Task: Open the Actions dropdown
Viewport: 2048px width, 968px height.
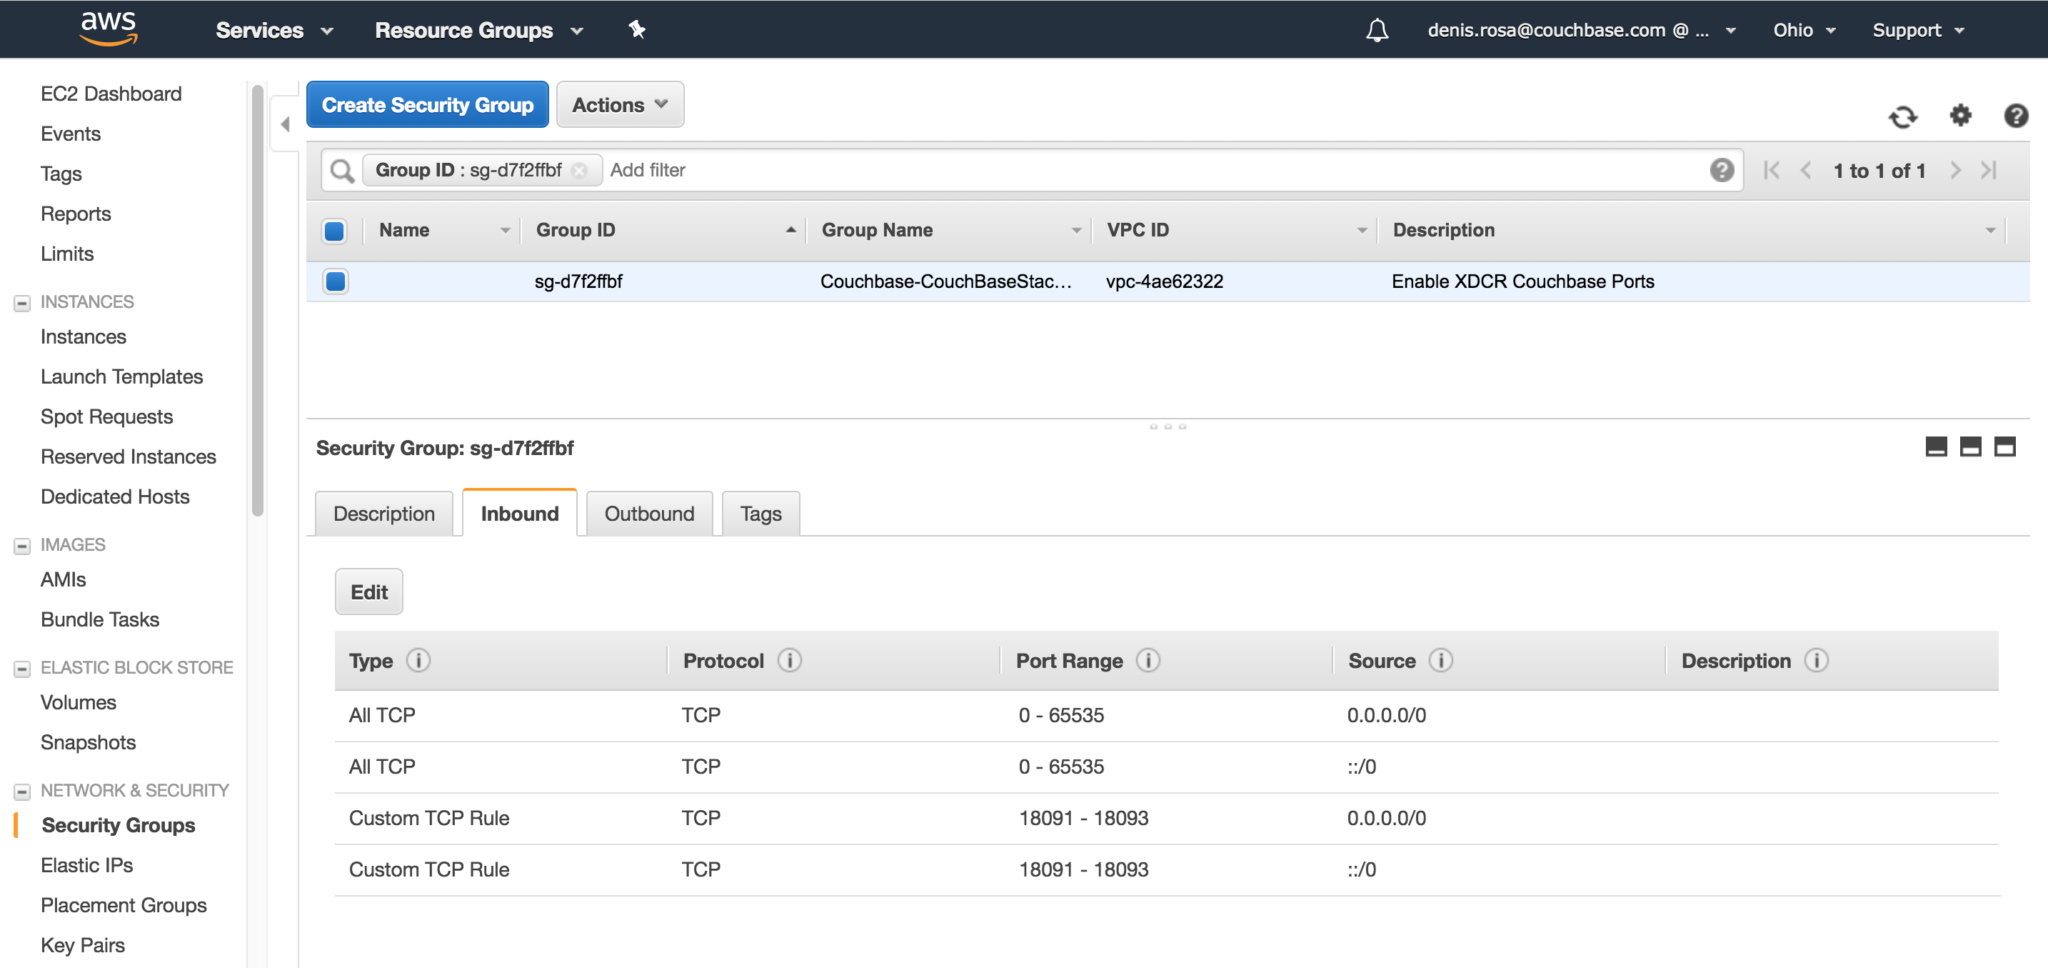Action: [x=620, y=104]
